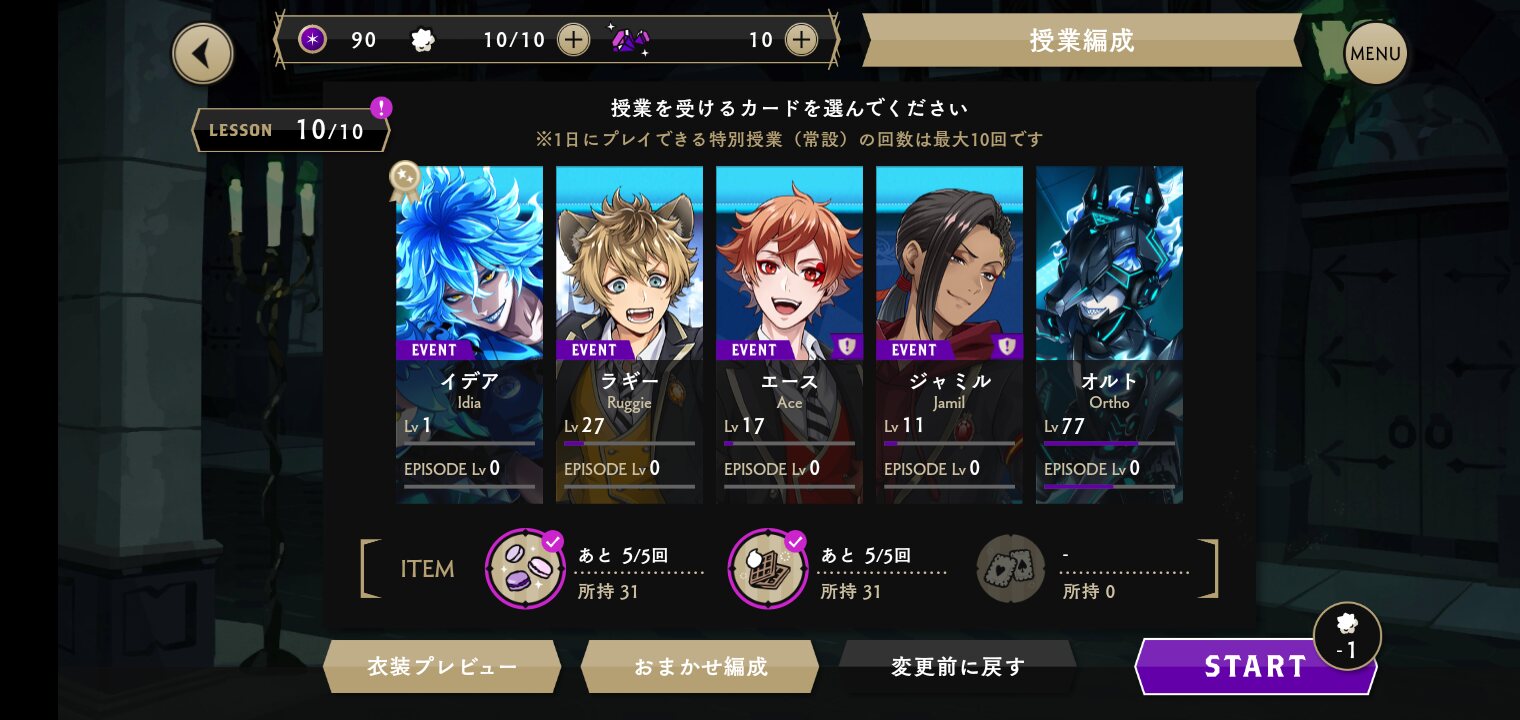The height and width of the screenshot is (720, 1520).
Task: Toggle the macaron item selection
Action: click(525, 569)
